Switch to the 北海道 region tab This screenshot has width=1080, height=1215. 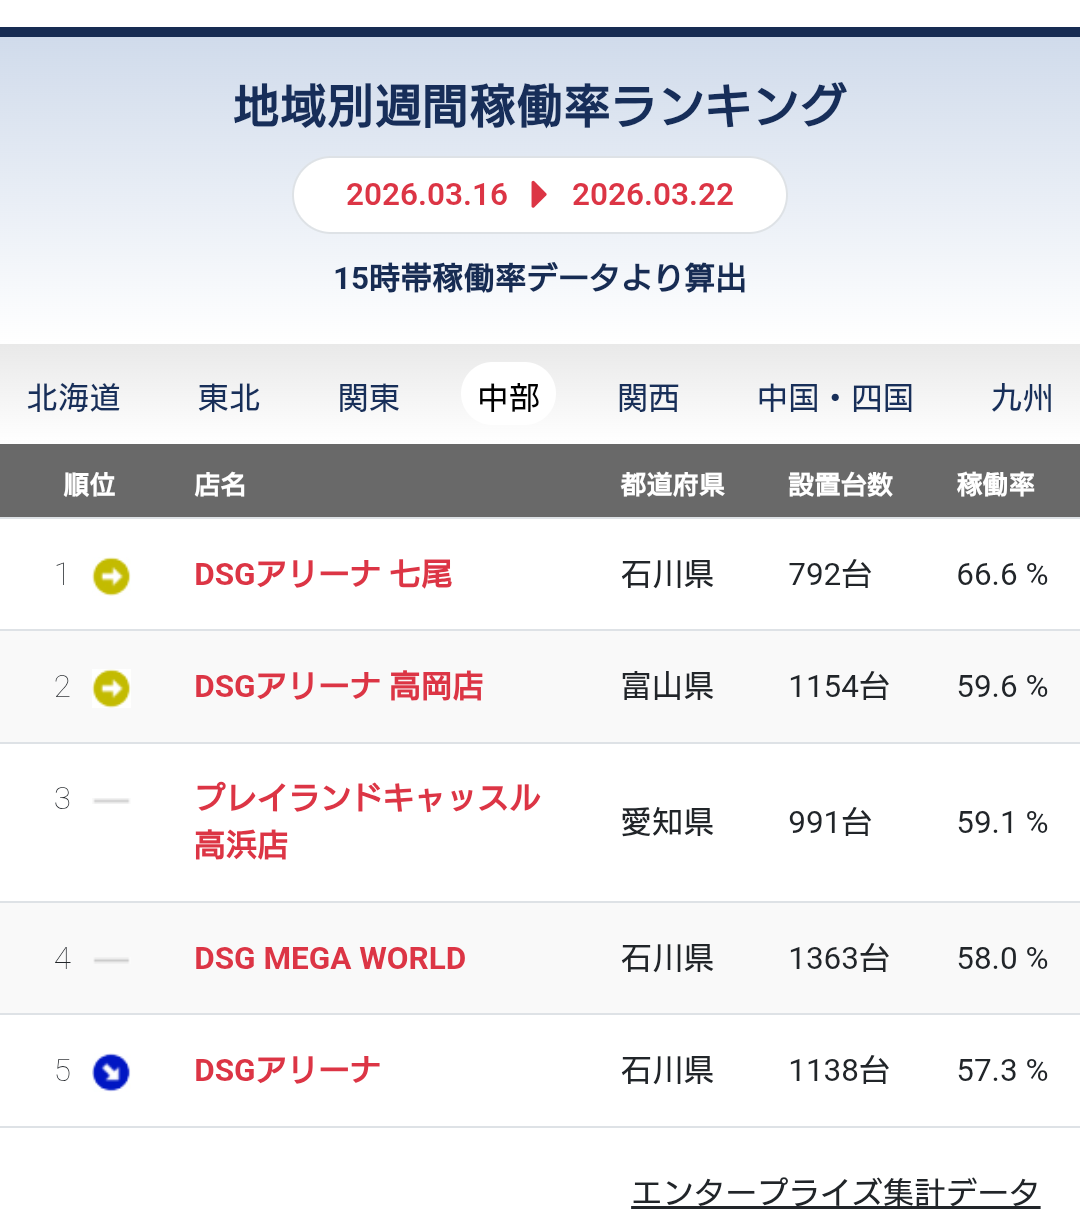pos(74,397)
